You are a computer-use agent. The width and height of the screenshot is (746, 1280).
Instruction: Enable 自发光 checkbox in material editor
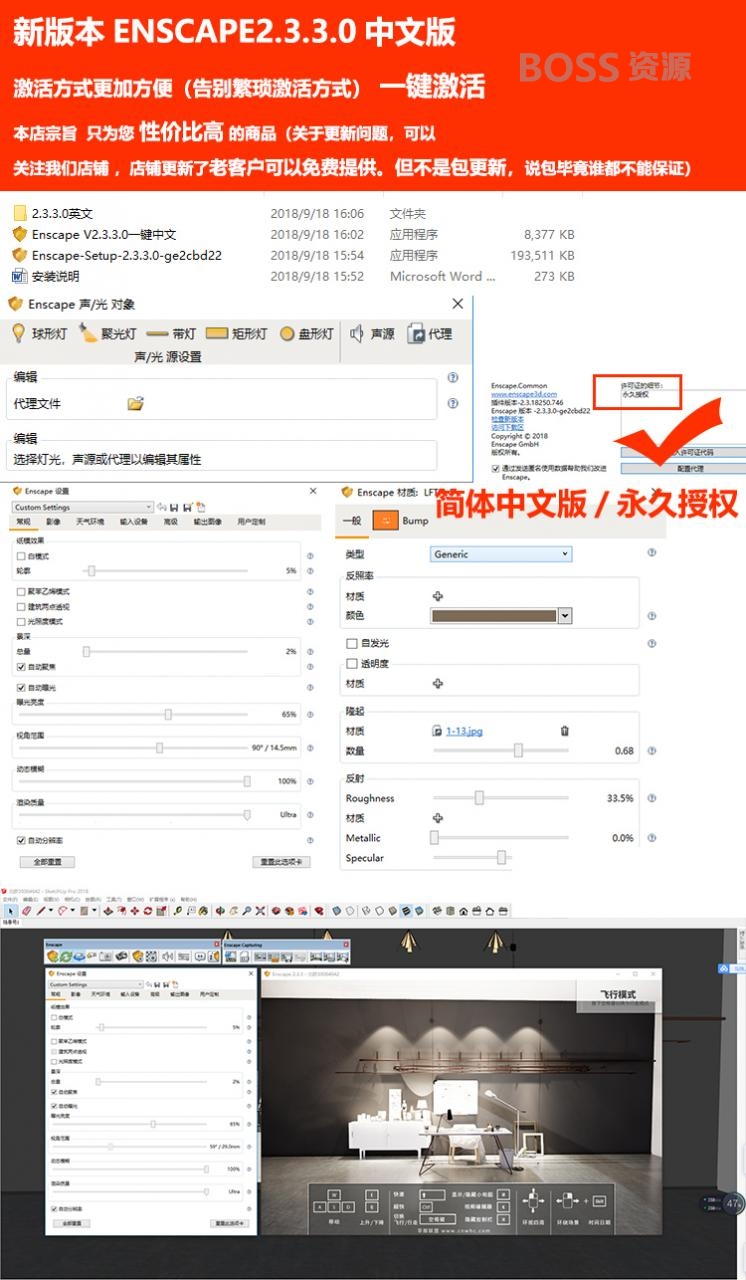(x=351, y=643)
